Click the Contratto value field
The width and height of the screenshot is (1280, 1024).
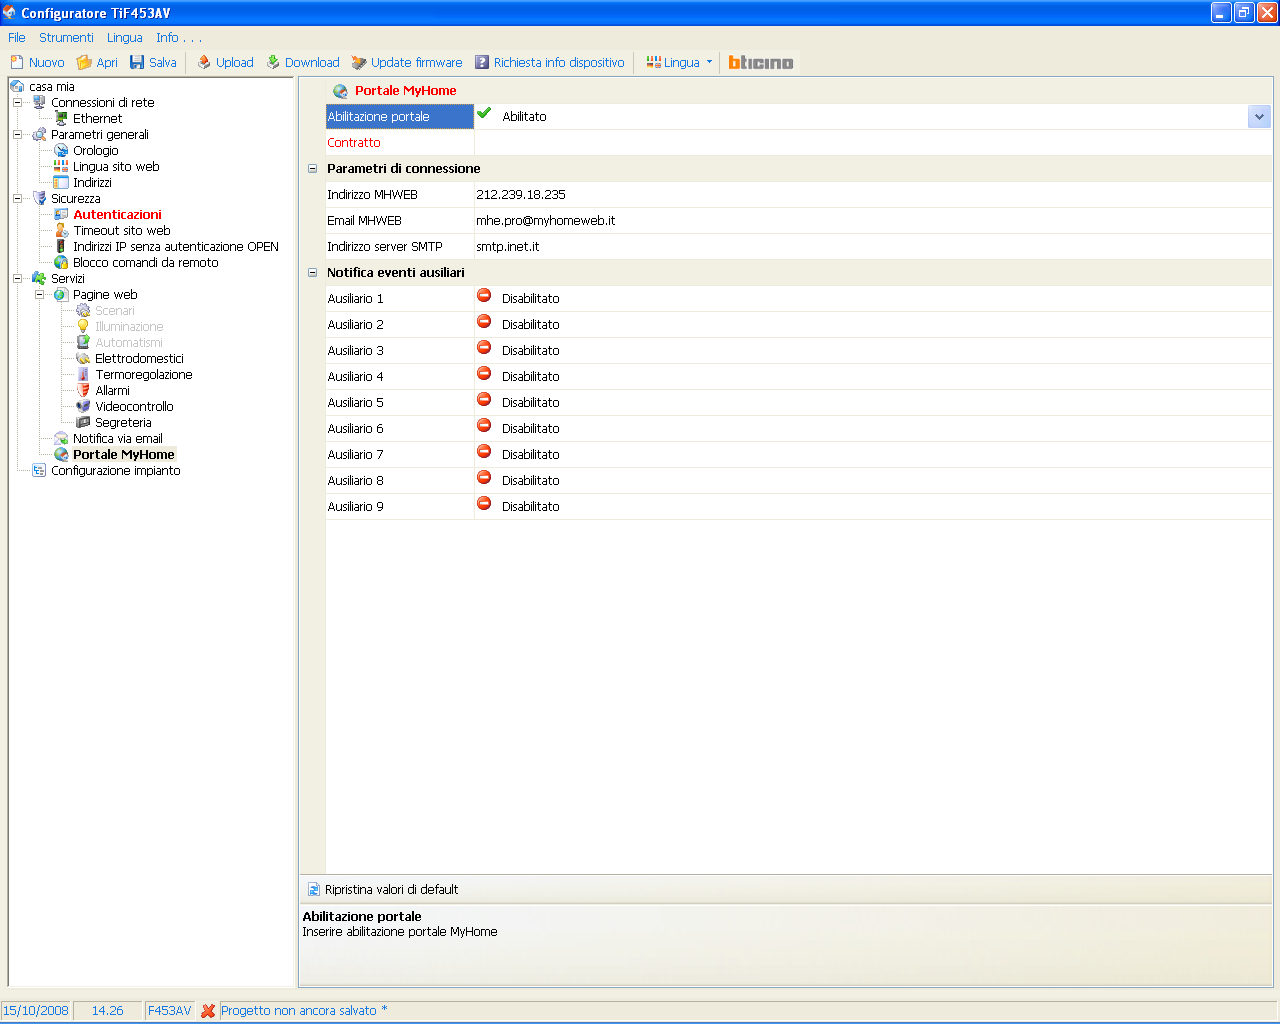(873, 143)
